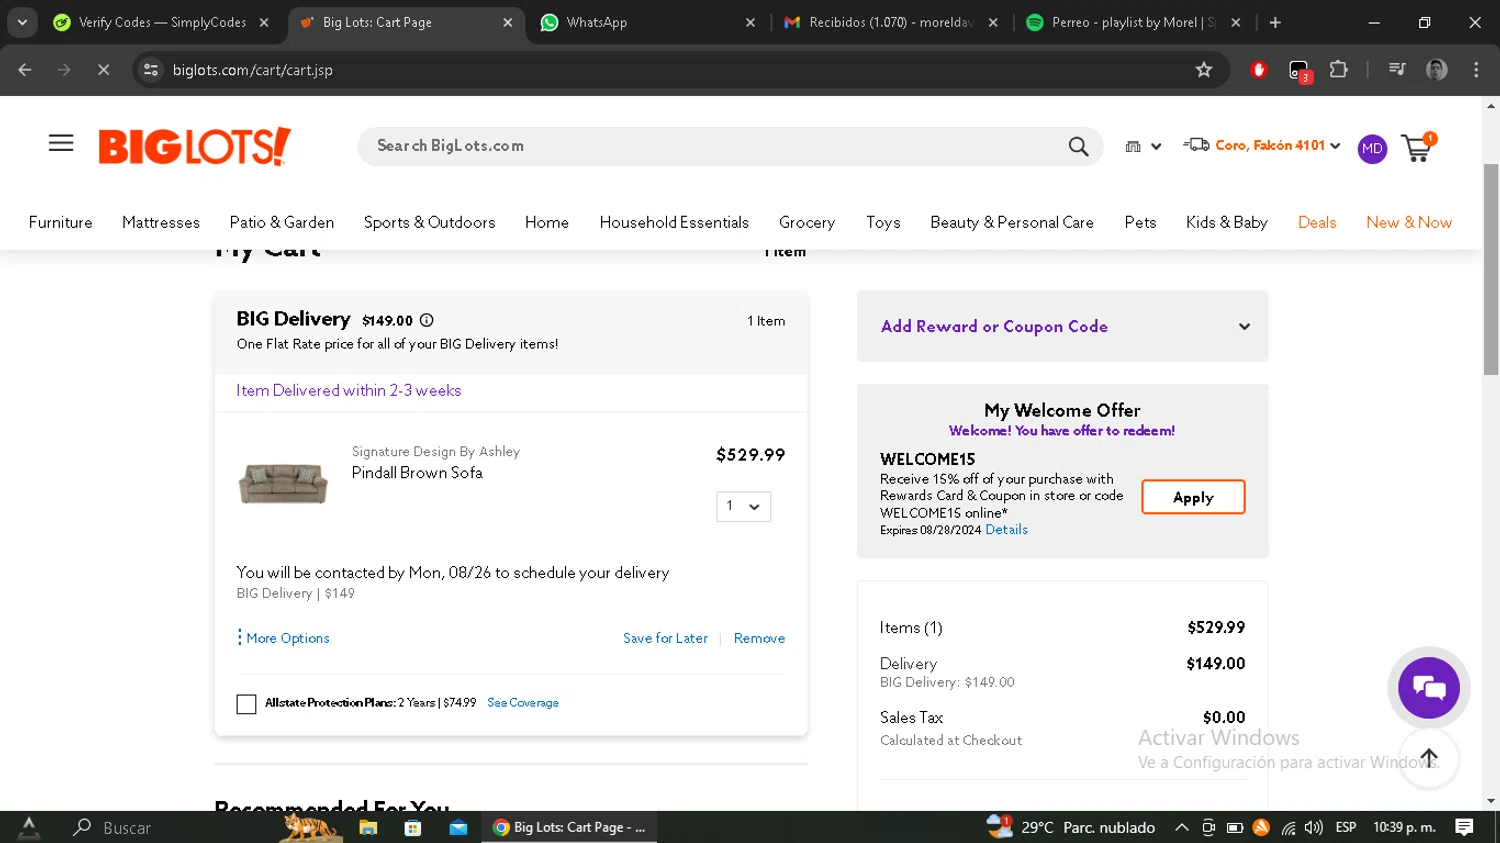This screenshot has width=1500, height=843.
Task: Open the quantity dropdown for Pindall Sofa
Action: click(x=743, y=506)
